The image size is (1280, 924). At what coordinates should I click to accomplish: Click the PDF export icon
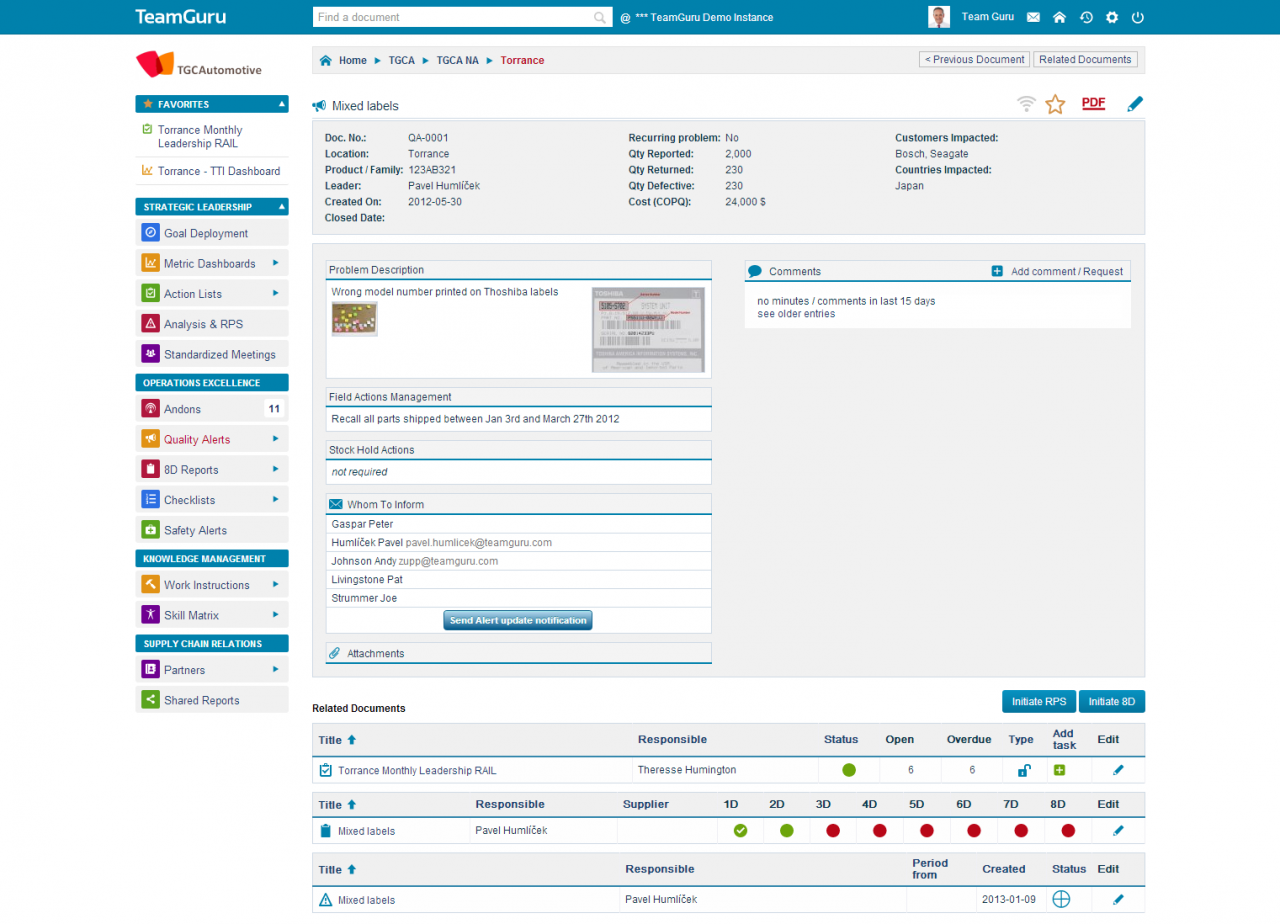tap(1093, 103)
